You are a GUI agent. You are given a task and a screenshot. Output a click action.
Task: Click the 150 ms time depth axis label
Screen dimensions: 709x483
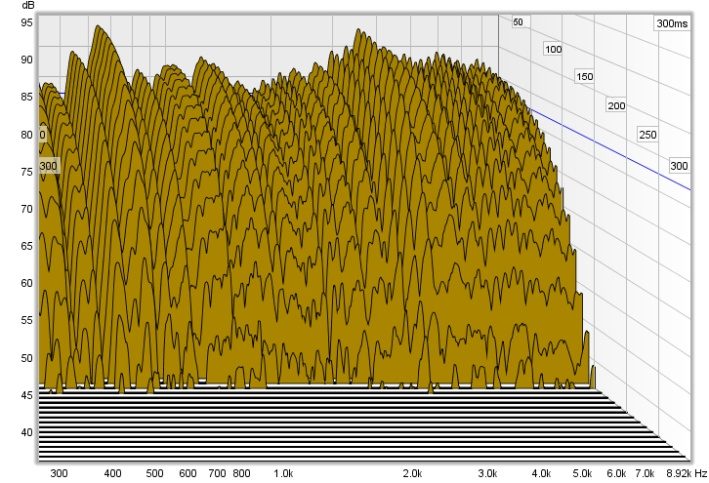(x=584, y=77)
